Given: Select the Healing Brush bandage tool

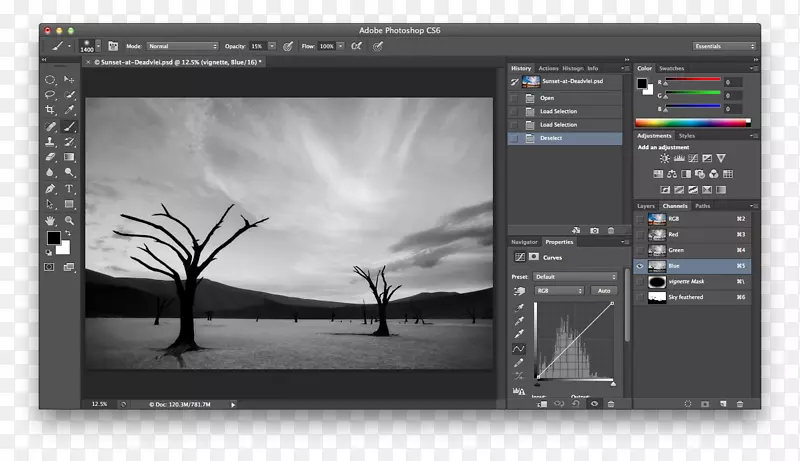Looking at the screenshot, I should pos(49,126).
